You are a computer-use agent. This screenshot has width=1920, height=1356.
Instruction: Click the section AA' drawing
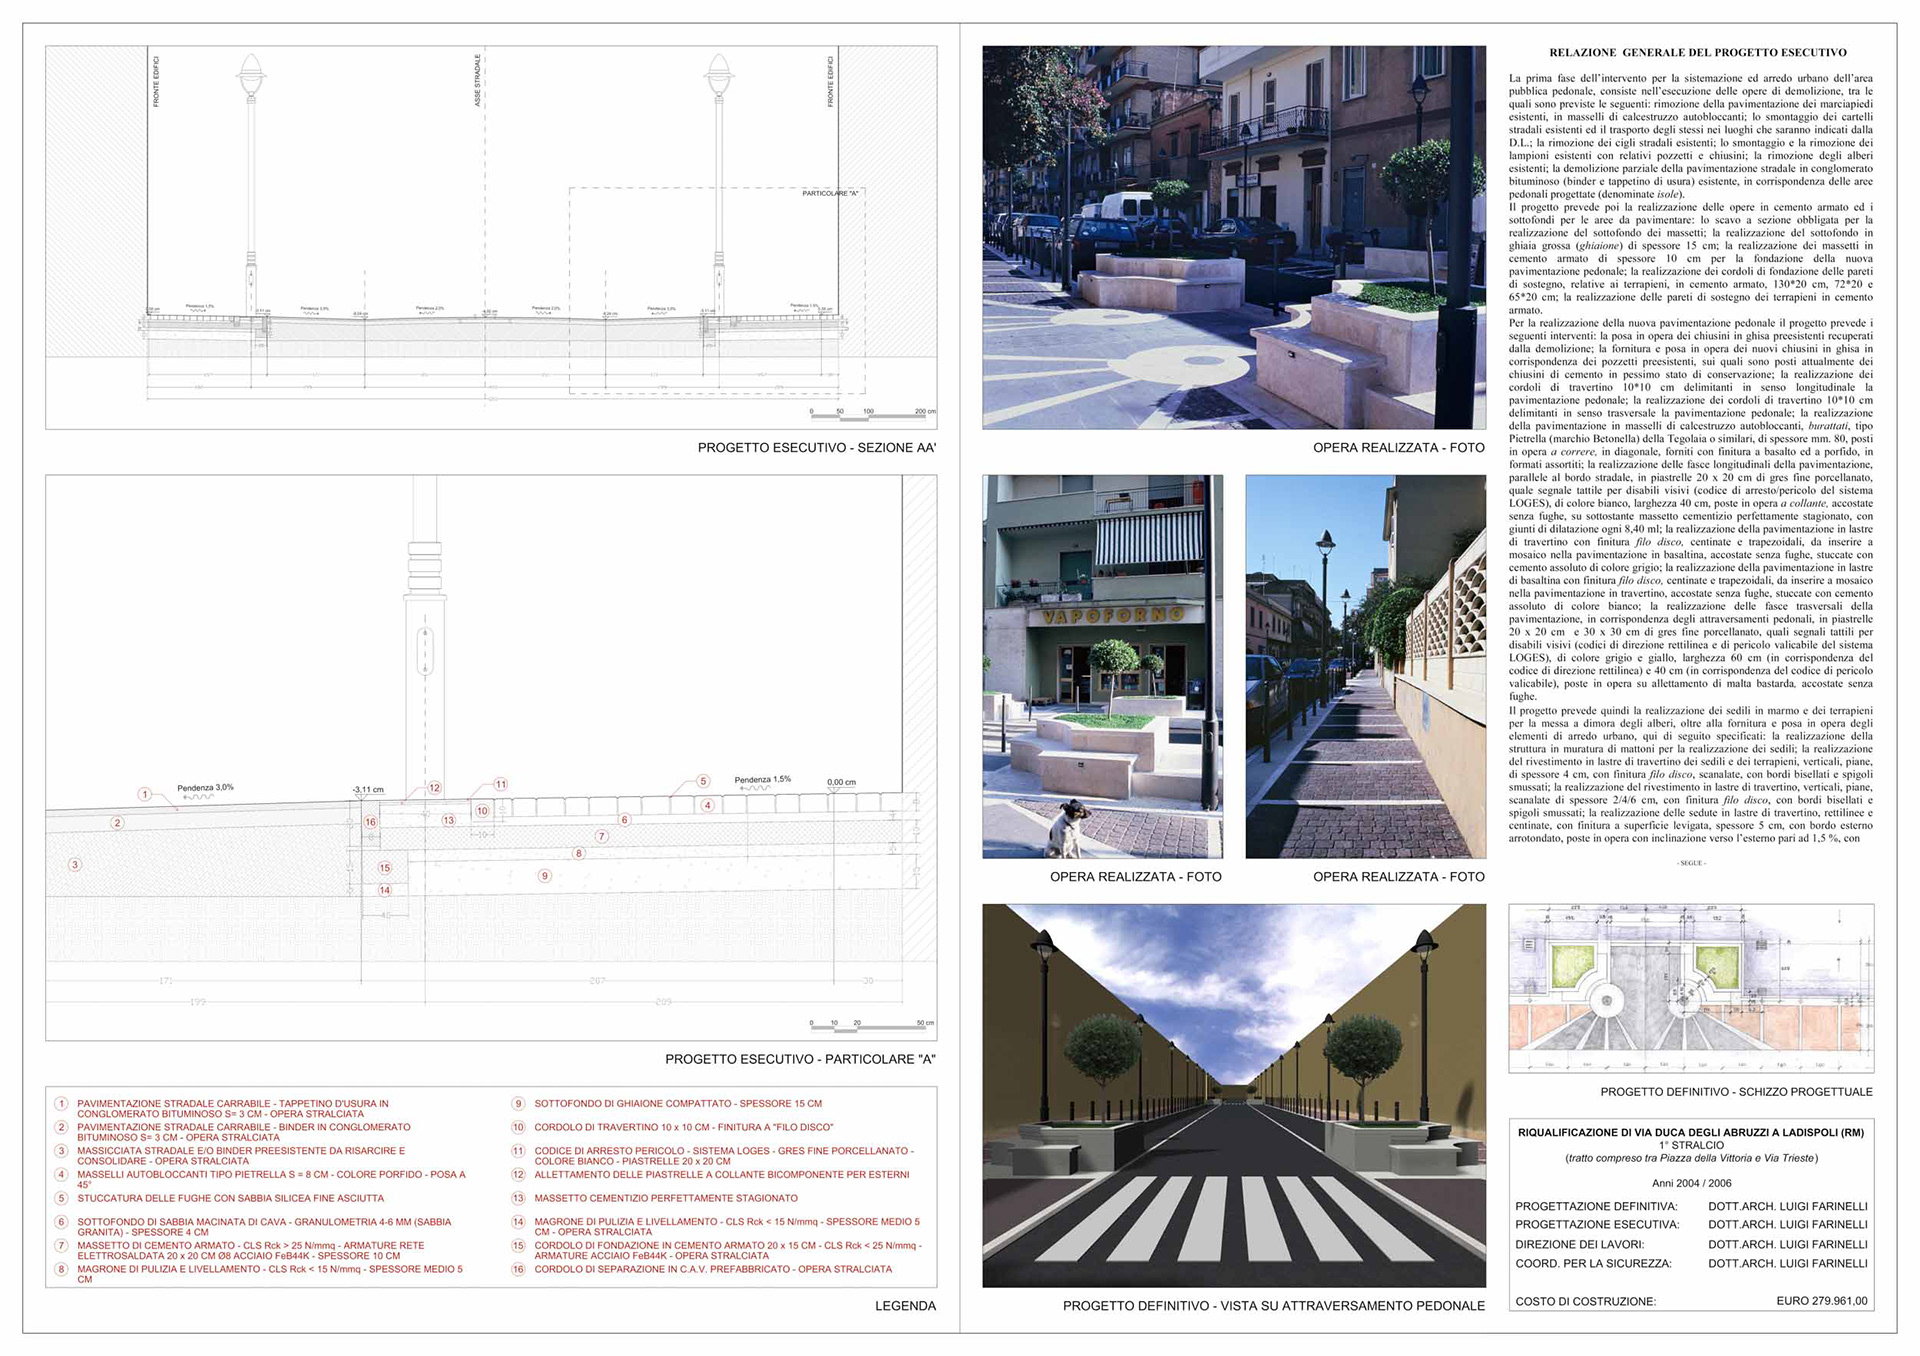tap(491, 237)
